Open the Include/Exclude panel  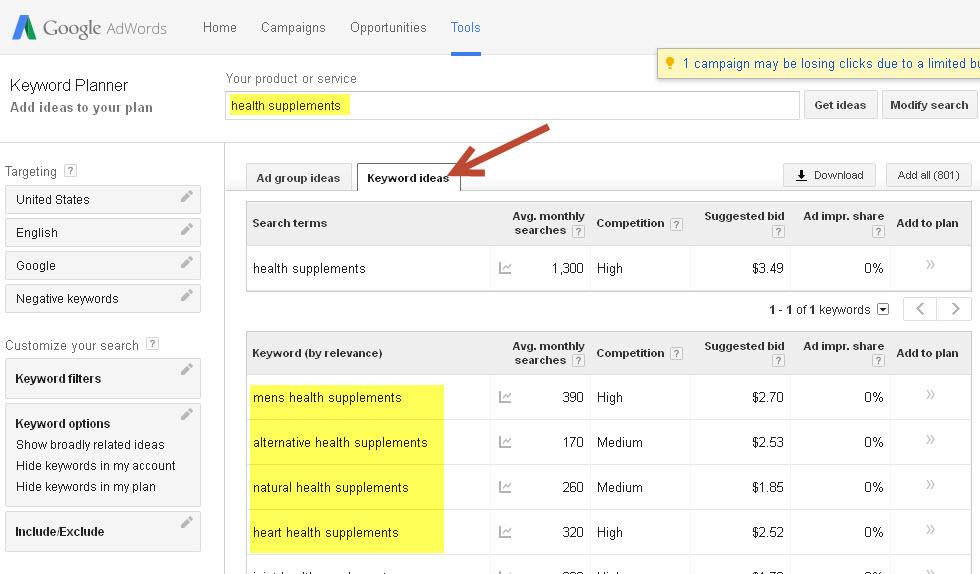(102, 531)
